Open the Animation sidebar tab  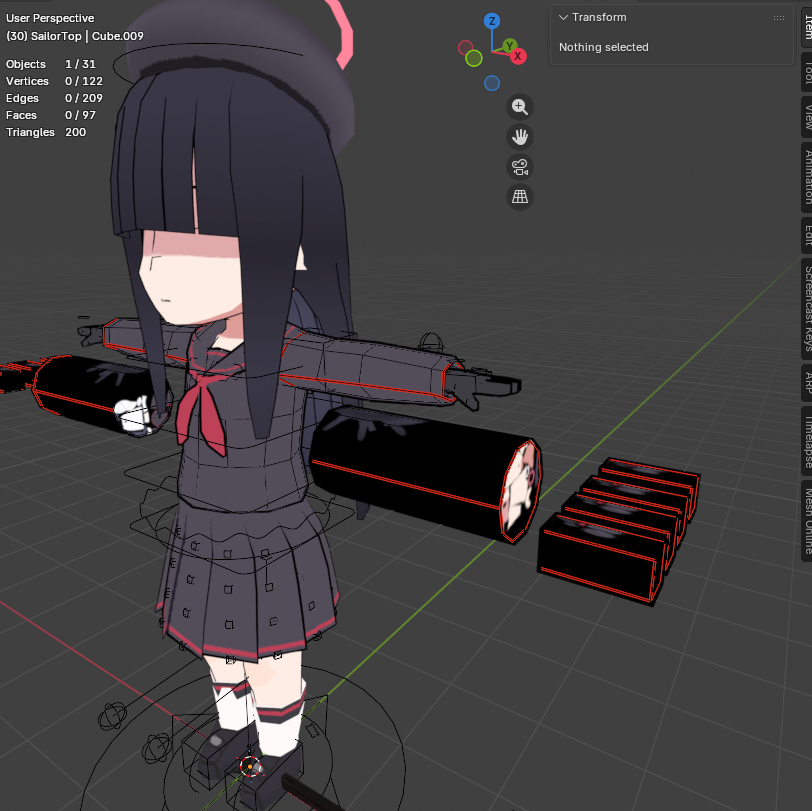(x=807, y=177)
